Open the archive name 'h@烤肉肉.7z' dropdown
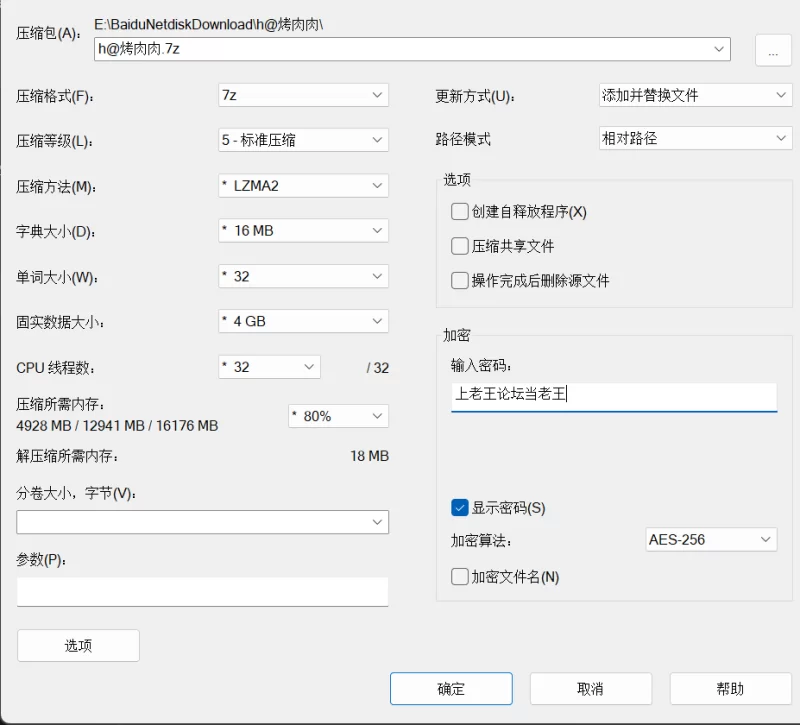800x725 pixels. (412, 49)
